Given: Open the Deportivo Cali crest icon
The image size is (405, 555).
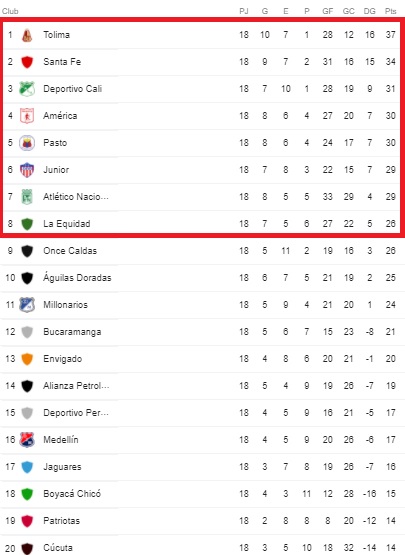Looking at the screenshot, I should click(x=27, y=89).
